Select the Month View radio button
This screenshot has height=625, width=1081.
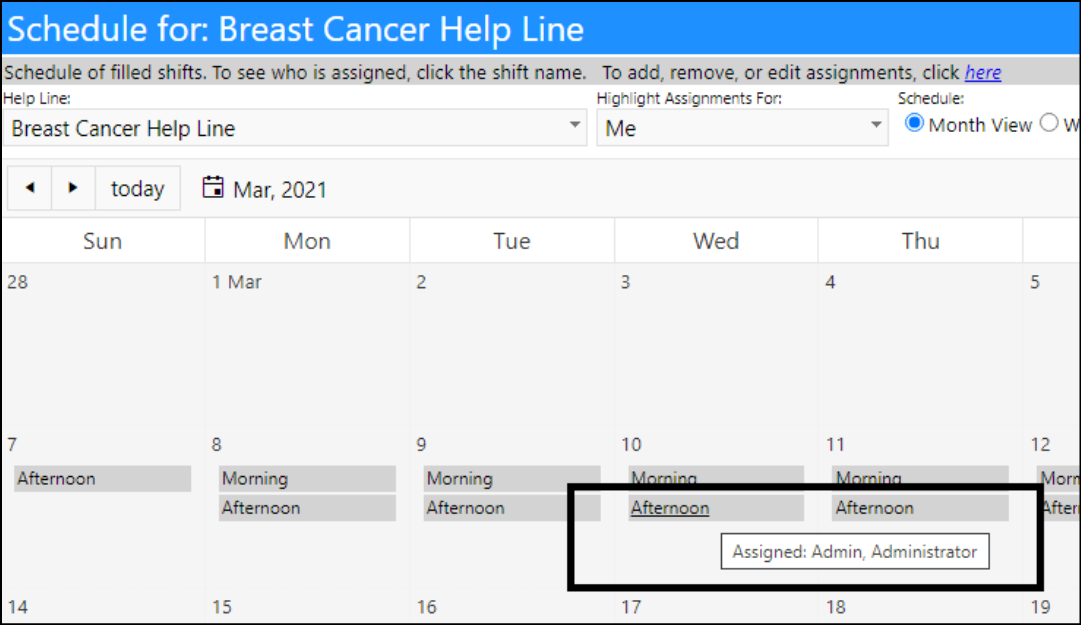[x=914, y=124]
